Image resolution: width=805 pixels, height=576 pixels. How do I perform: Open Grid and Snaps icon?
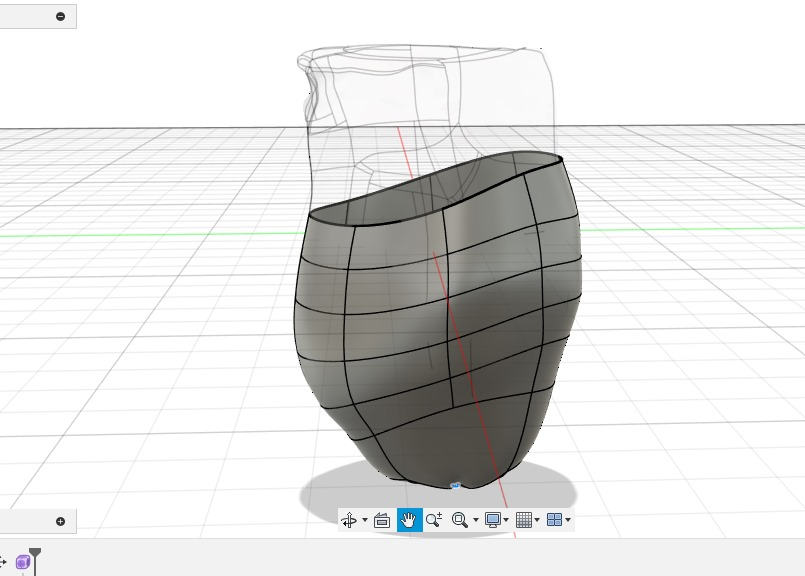pos(524,520)
